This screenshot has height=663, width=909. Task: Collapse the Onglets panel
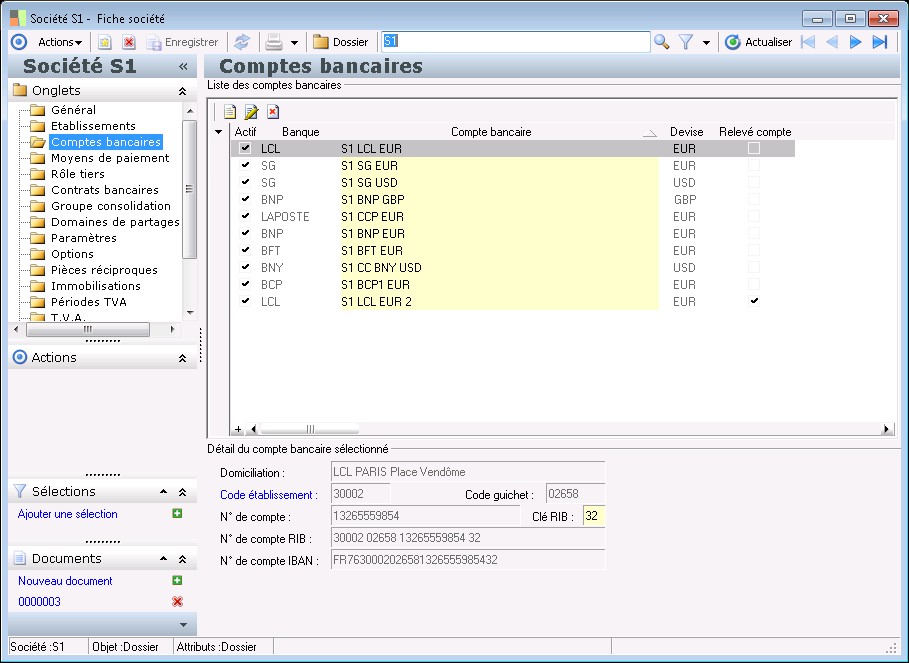[182, 91]
